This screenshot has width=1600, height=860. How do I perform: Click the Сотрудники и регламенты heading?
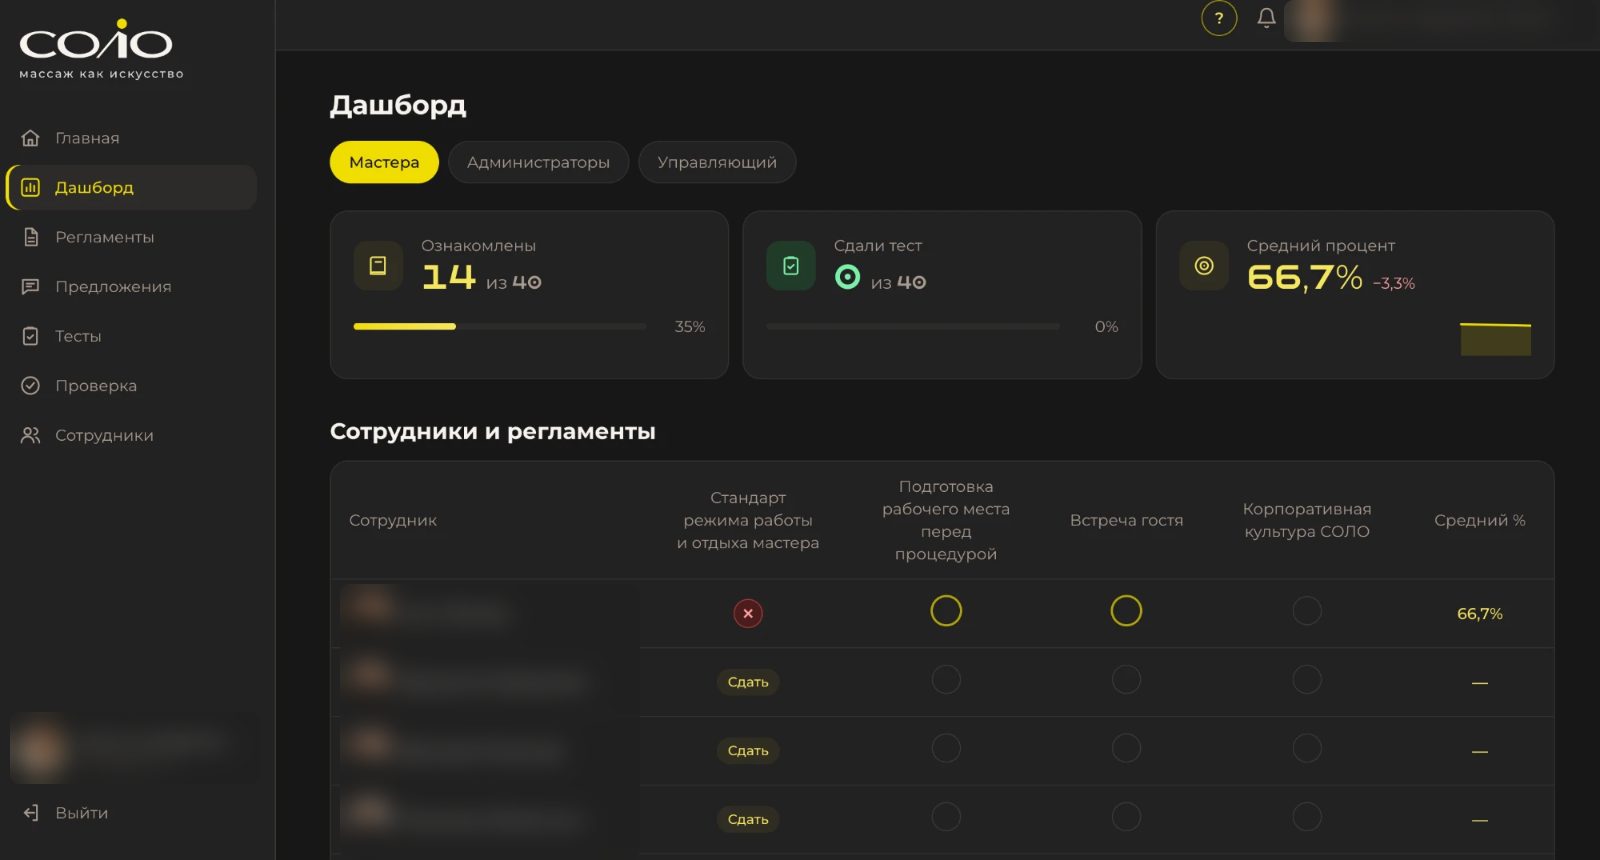pyautogui.click(x=493, y=431)
